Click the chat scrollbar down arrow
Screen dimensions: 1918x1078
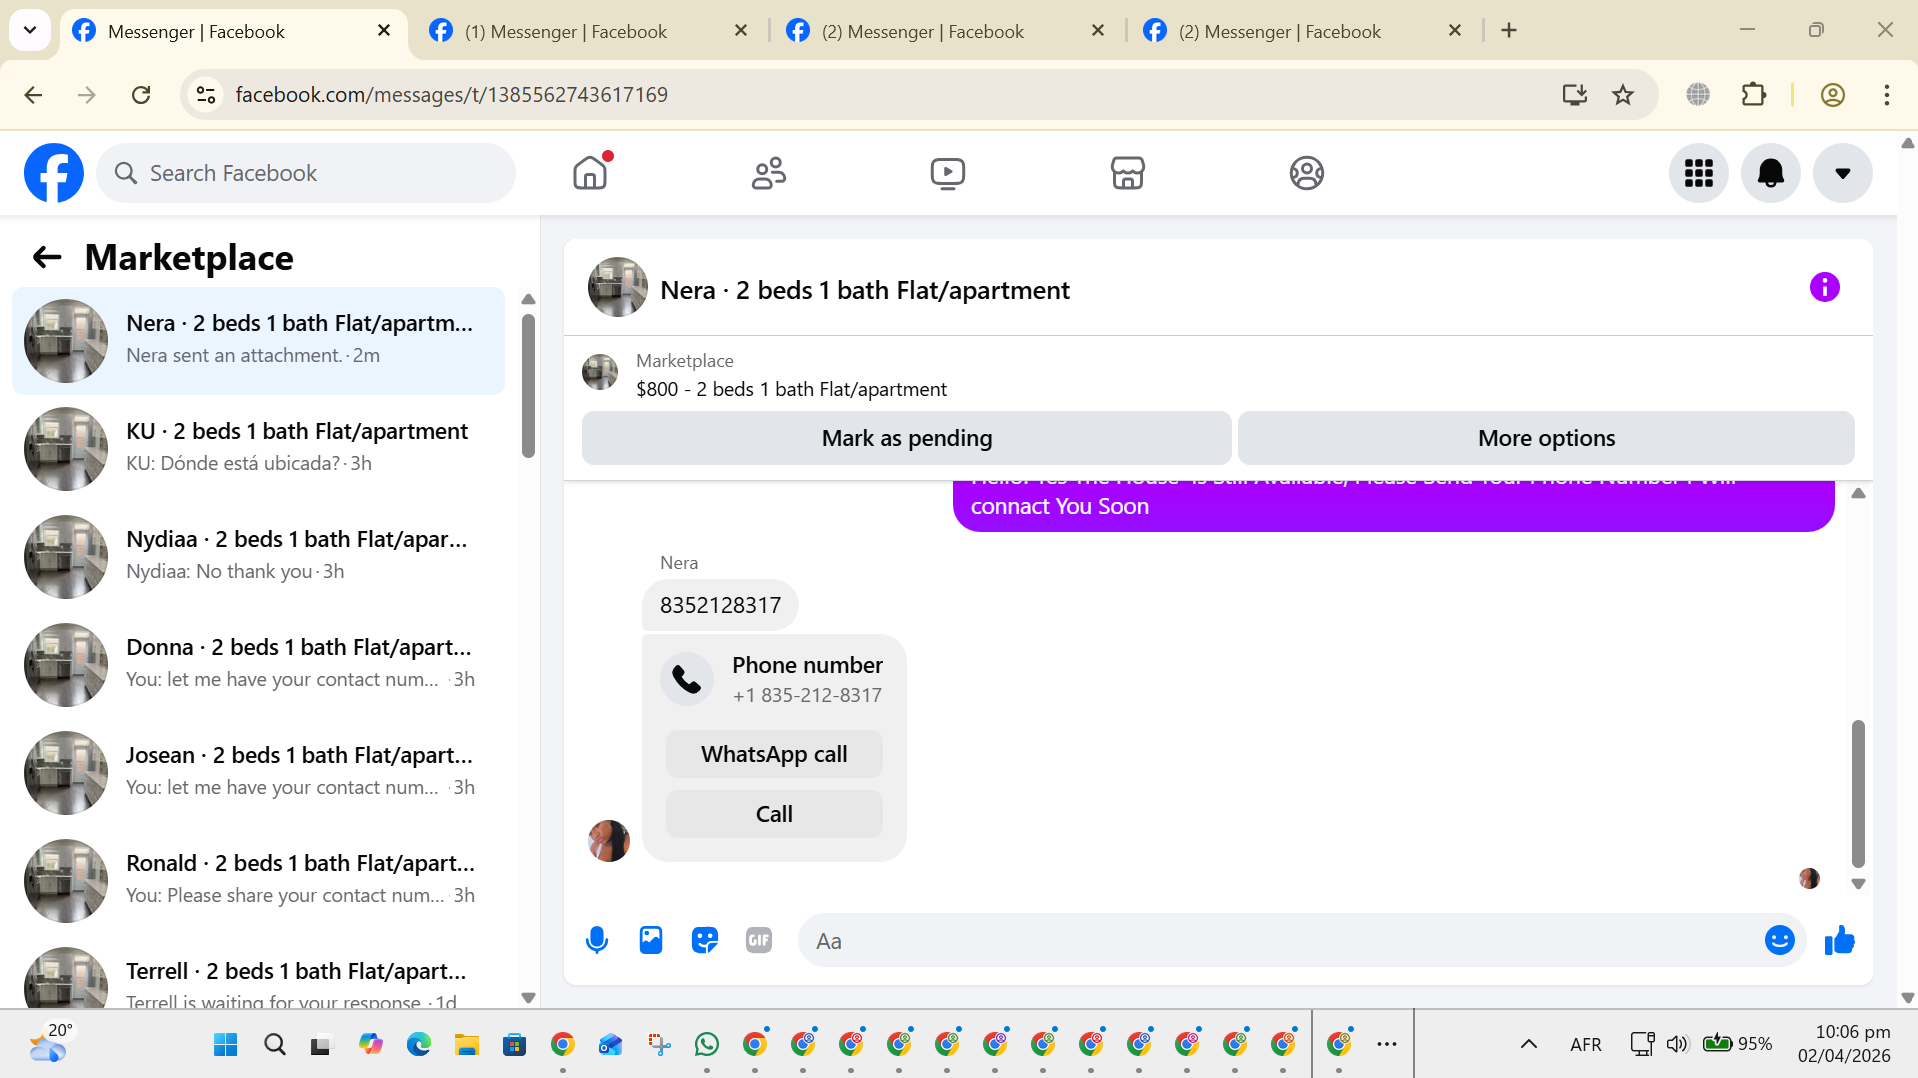(x=1858, y=884)
